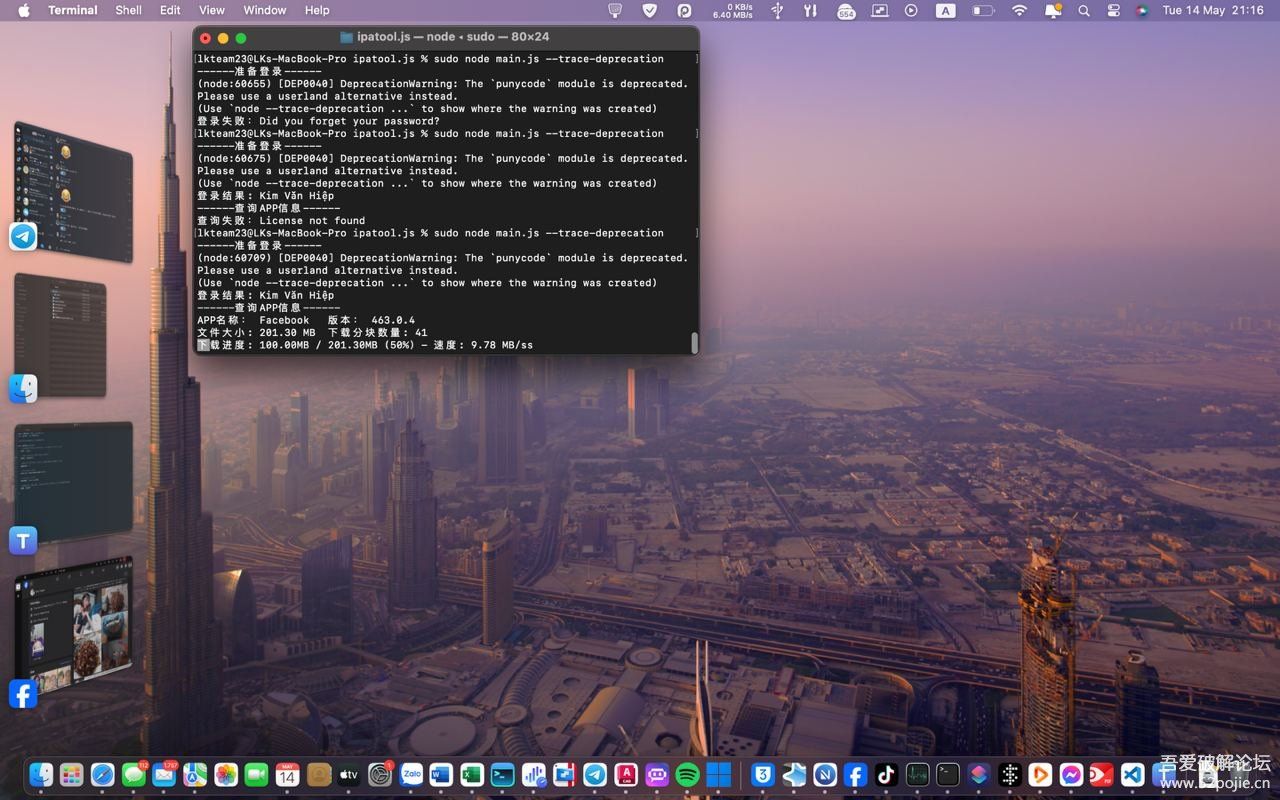This screenshot has height=800, width=1280.
Task: Open AutoCAD from the Dock
Action: click(x=626, y=774)
